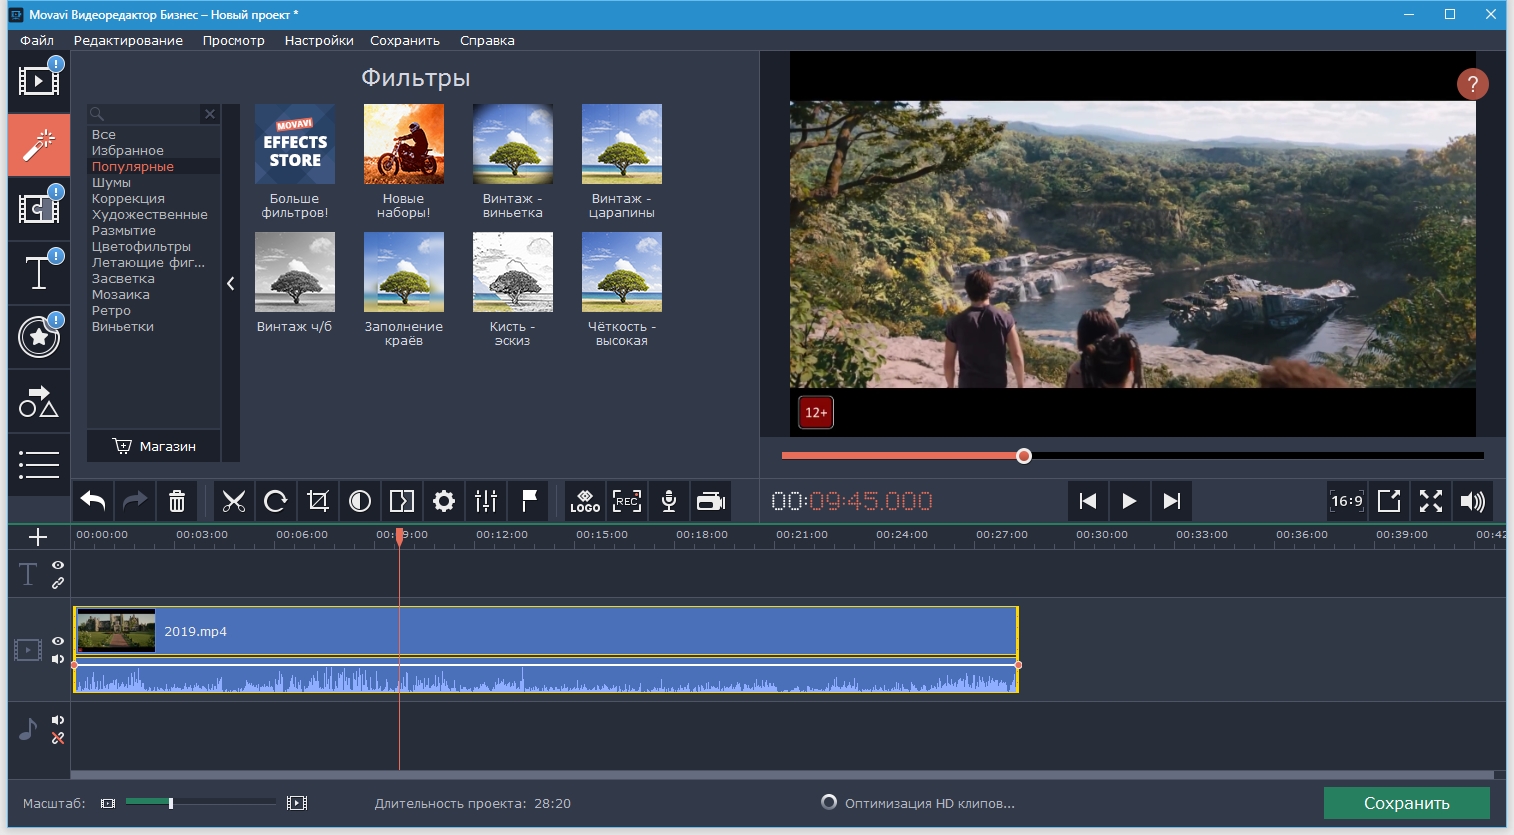
Task: Click the Redo arrow button
Action: pos(135,501)
